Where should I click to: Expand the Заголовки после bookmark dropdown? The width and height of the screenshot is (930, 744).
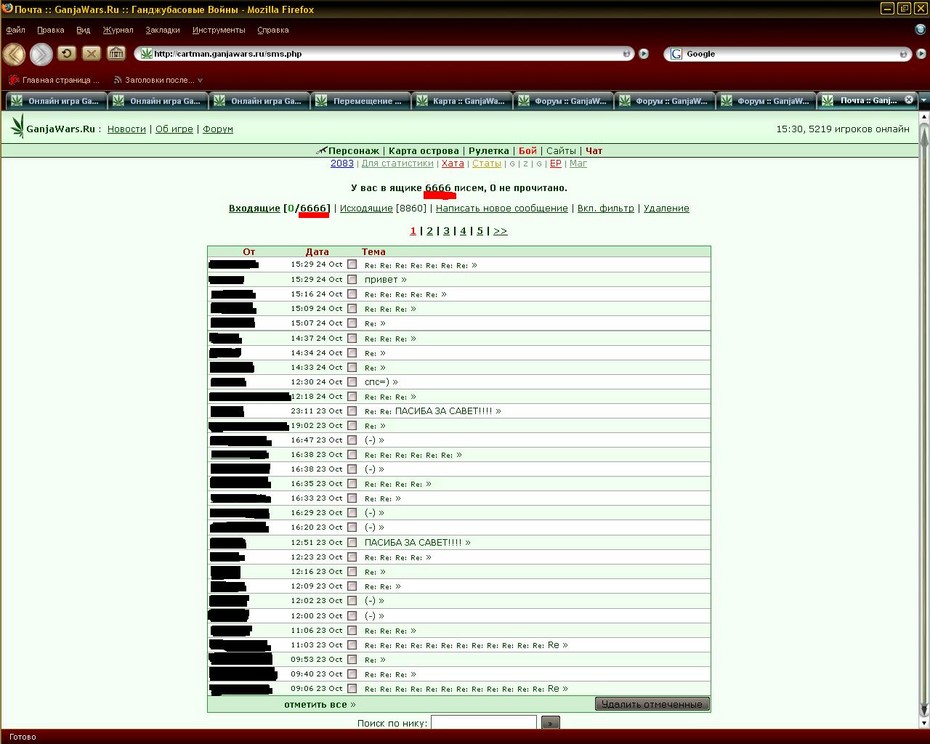200,80
